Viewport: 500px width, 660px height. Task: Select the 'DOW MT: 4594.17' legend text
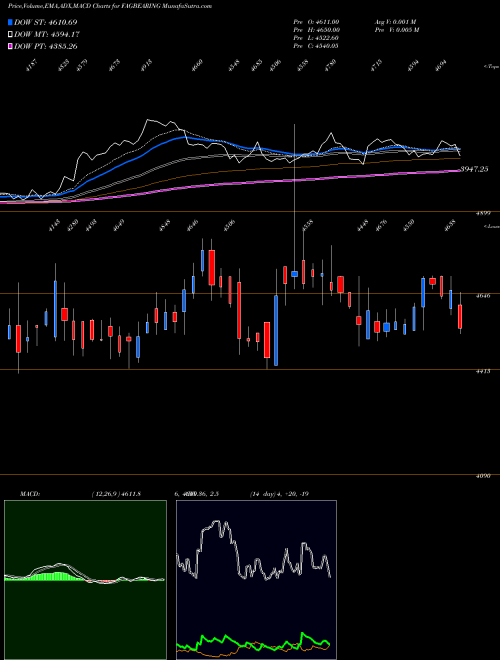(x=47, y=35)
